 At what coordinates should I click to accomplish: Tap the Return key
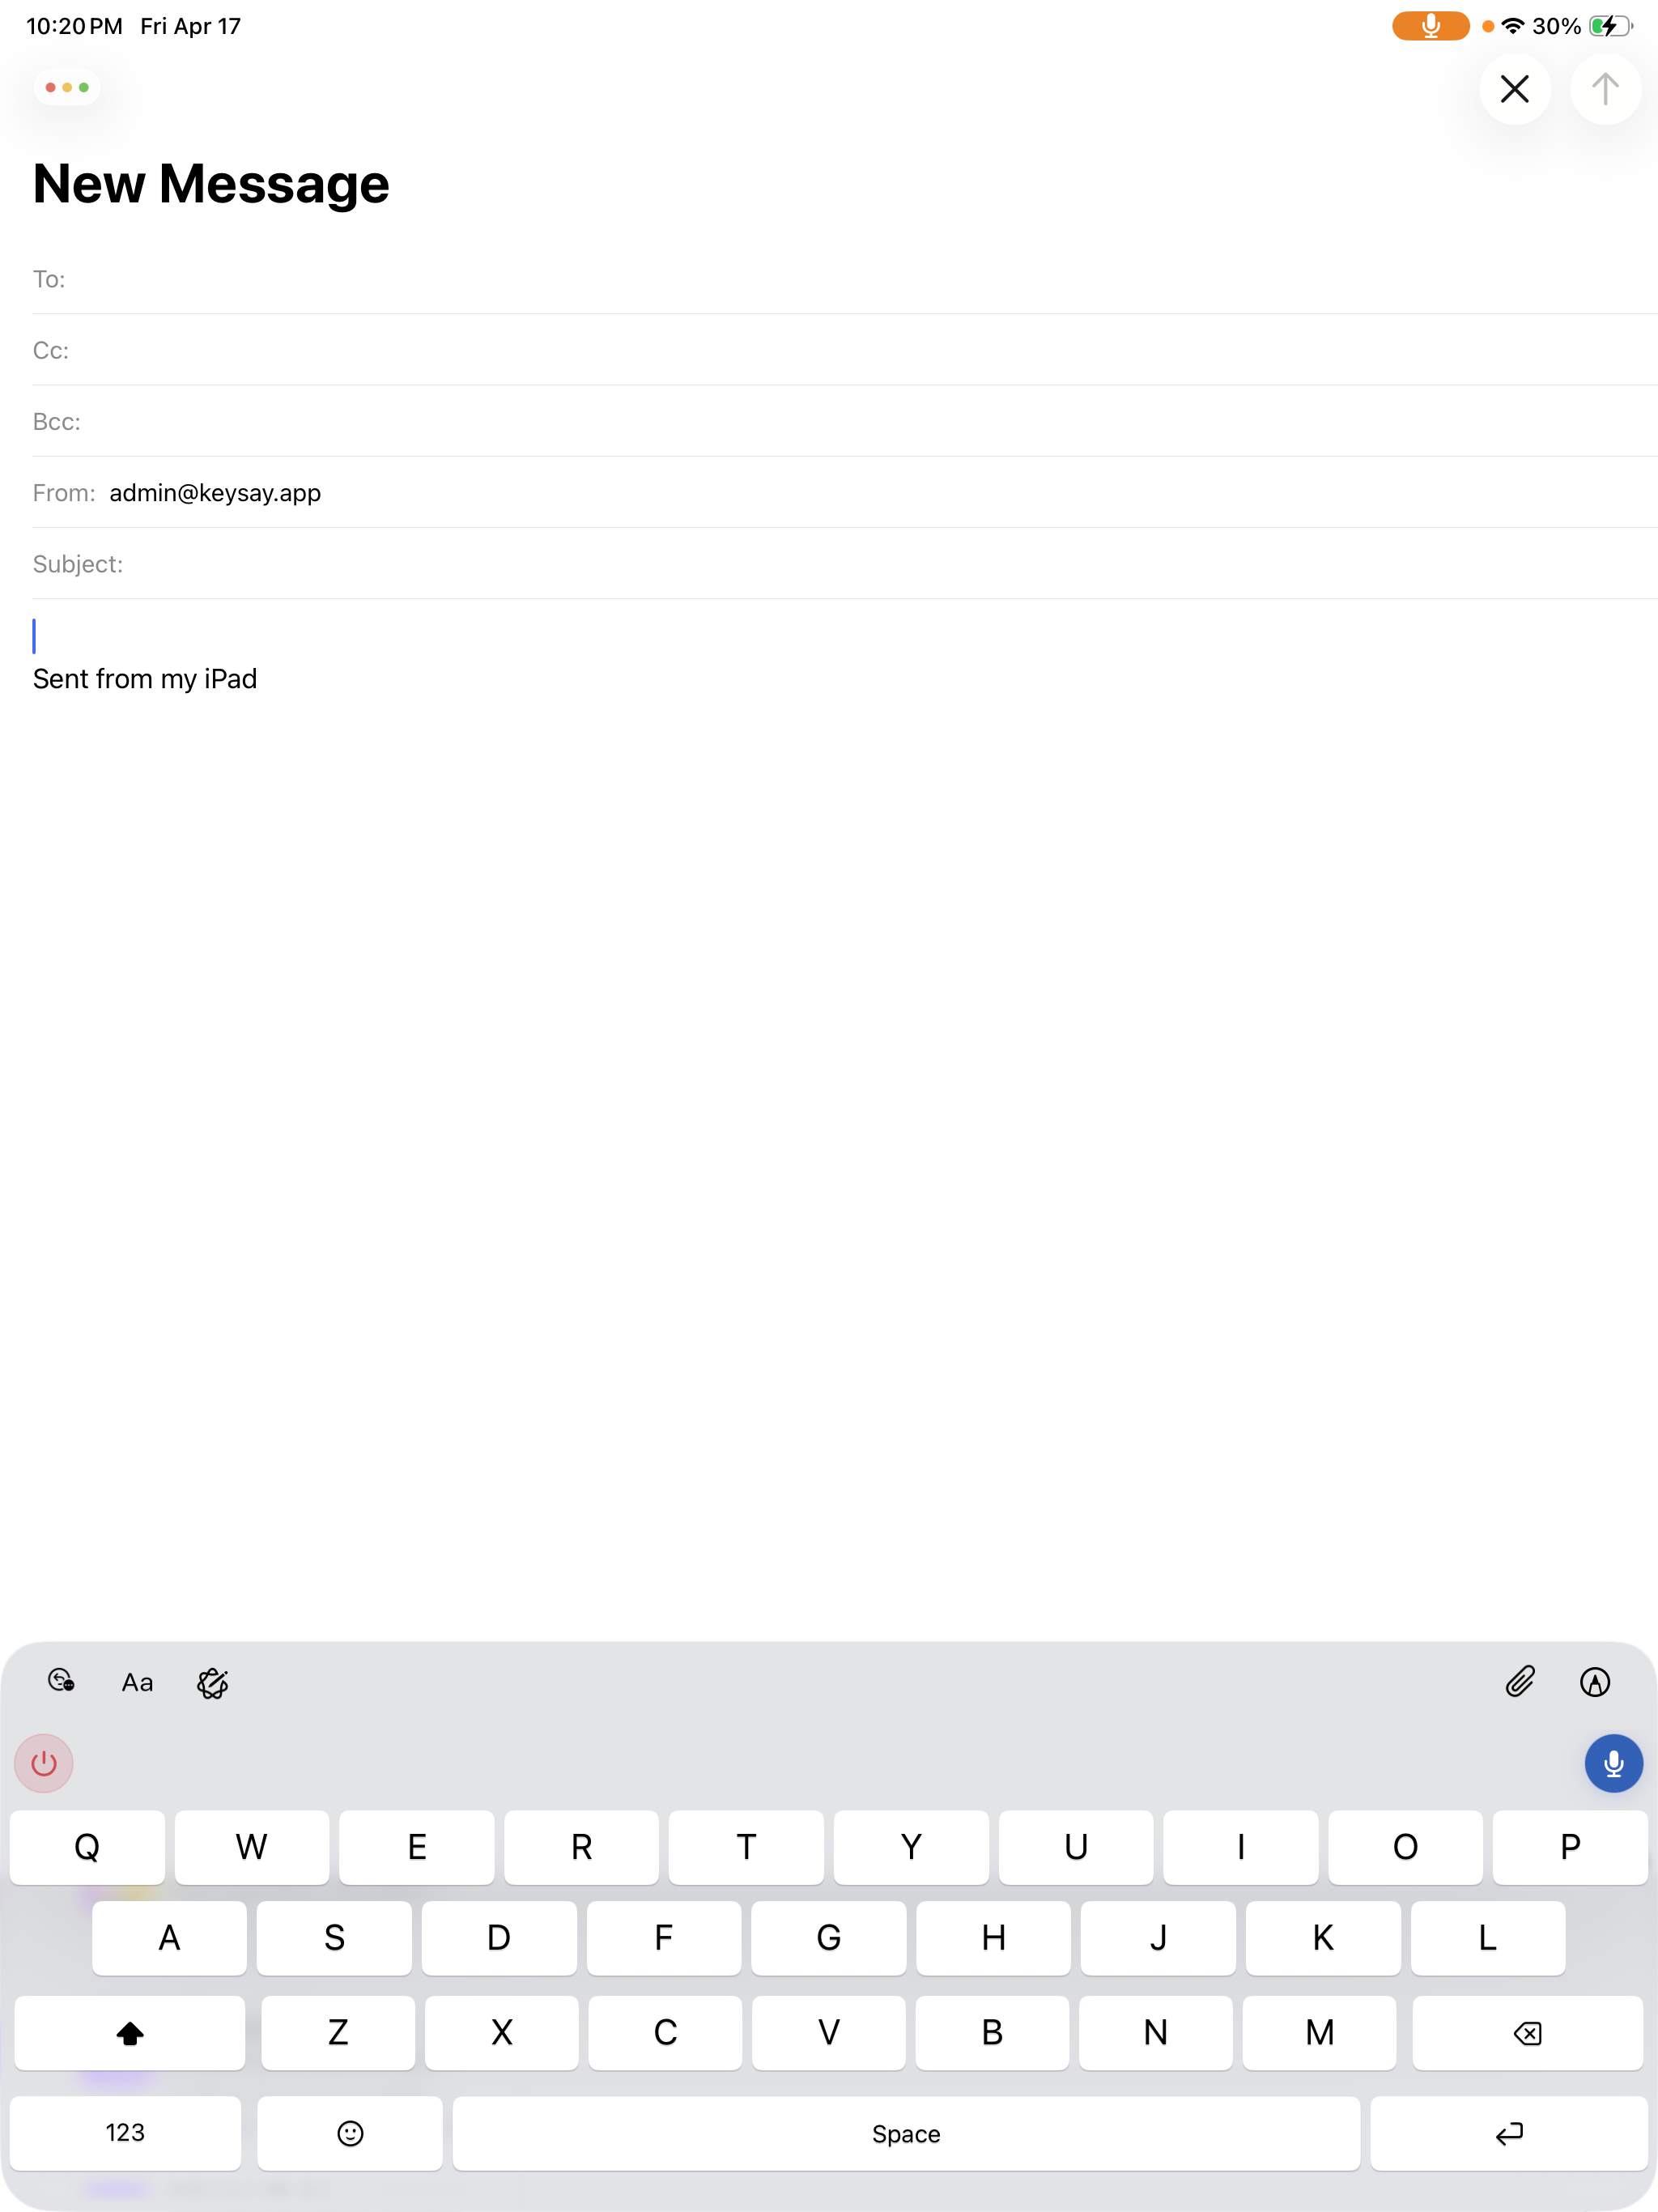pyautogui.click(x=1509, y=2133)
